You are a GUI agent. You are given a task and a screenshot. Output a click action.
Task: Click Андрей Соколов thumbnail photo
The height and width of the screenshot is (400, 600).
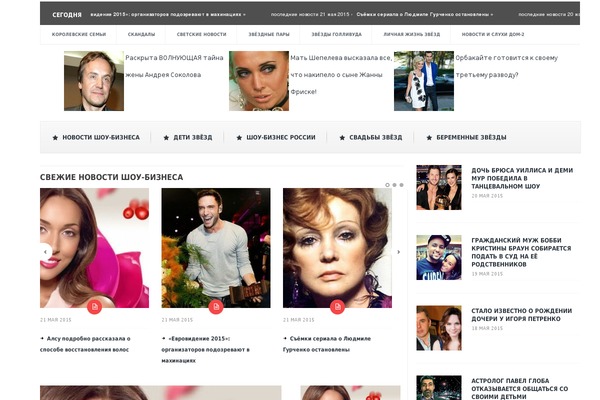[x=94, y=81]
